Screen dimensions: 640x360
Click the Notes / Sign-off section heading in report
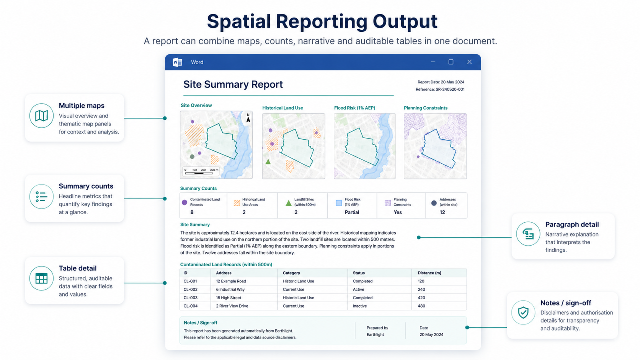pyautogui.click(x=200, y=322)
